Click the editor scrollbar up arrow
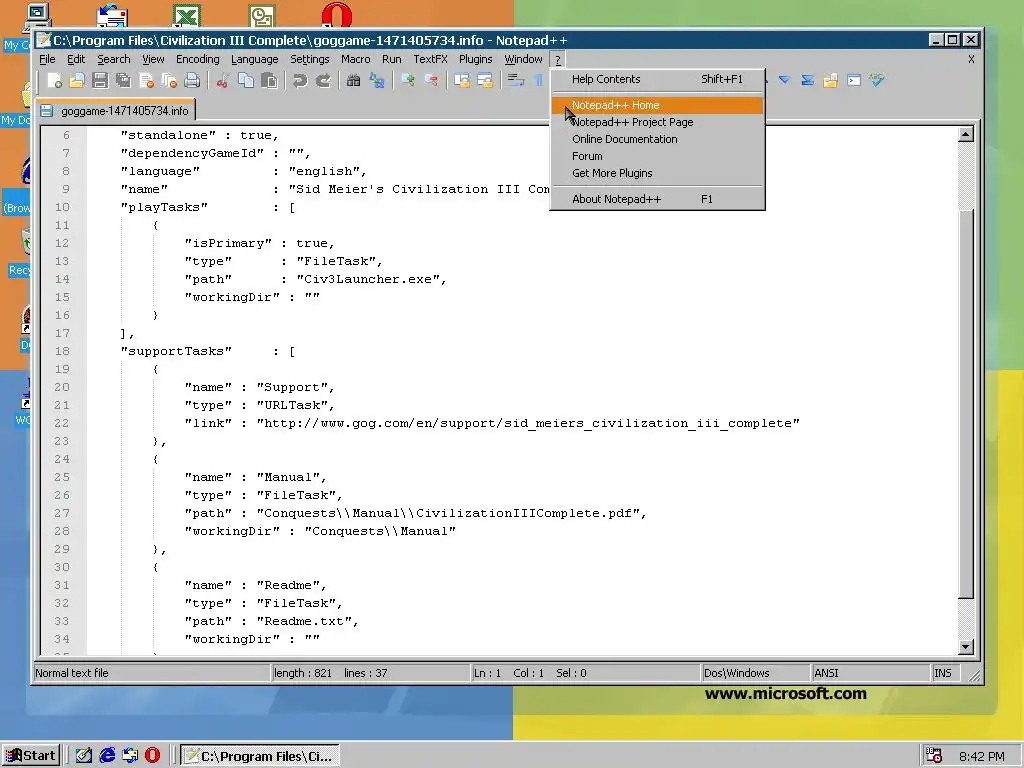The width and height of the screenshot is (1024, 768). [x=966, y=135]
